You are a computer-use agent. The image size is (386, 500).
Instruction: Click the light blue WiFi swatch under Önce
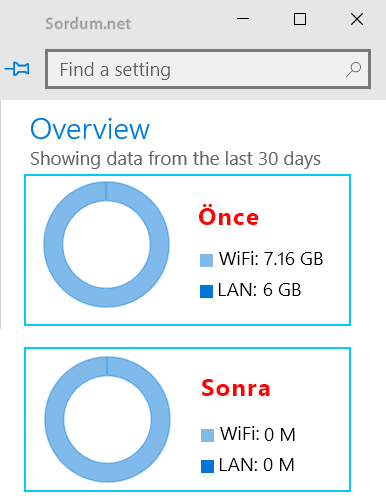206,260
